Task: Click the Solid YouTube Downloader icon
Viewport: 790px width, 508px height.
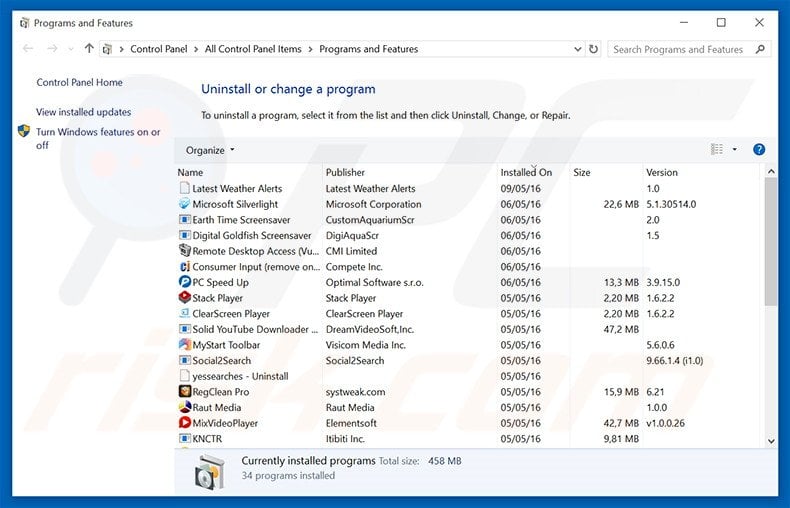Action: point(184,329)
